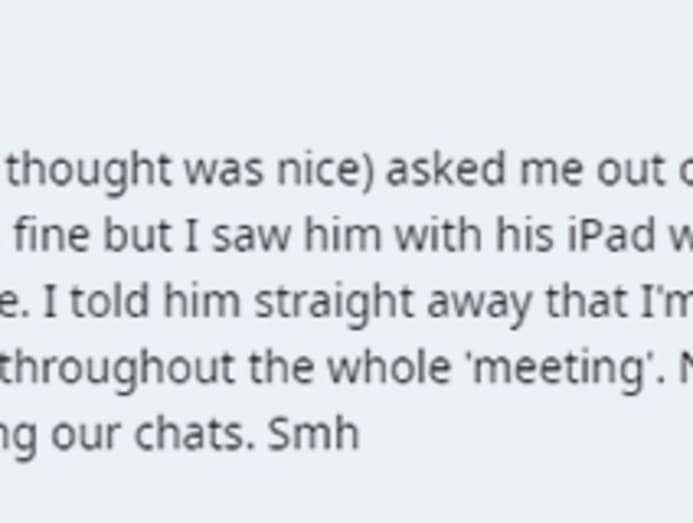Image resolution: width=693 pixels, height=523 pixels.
Task: Click the word "throughout" in the comment
Action: (102, 369)
